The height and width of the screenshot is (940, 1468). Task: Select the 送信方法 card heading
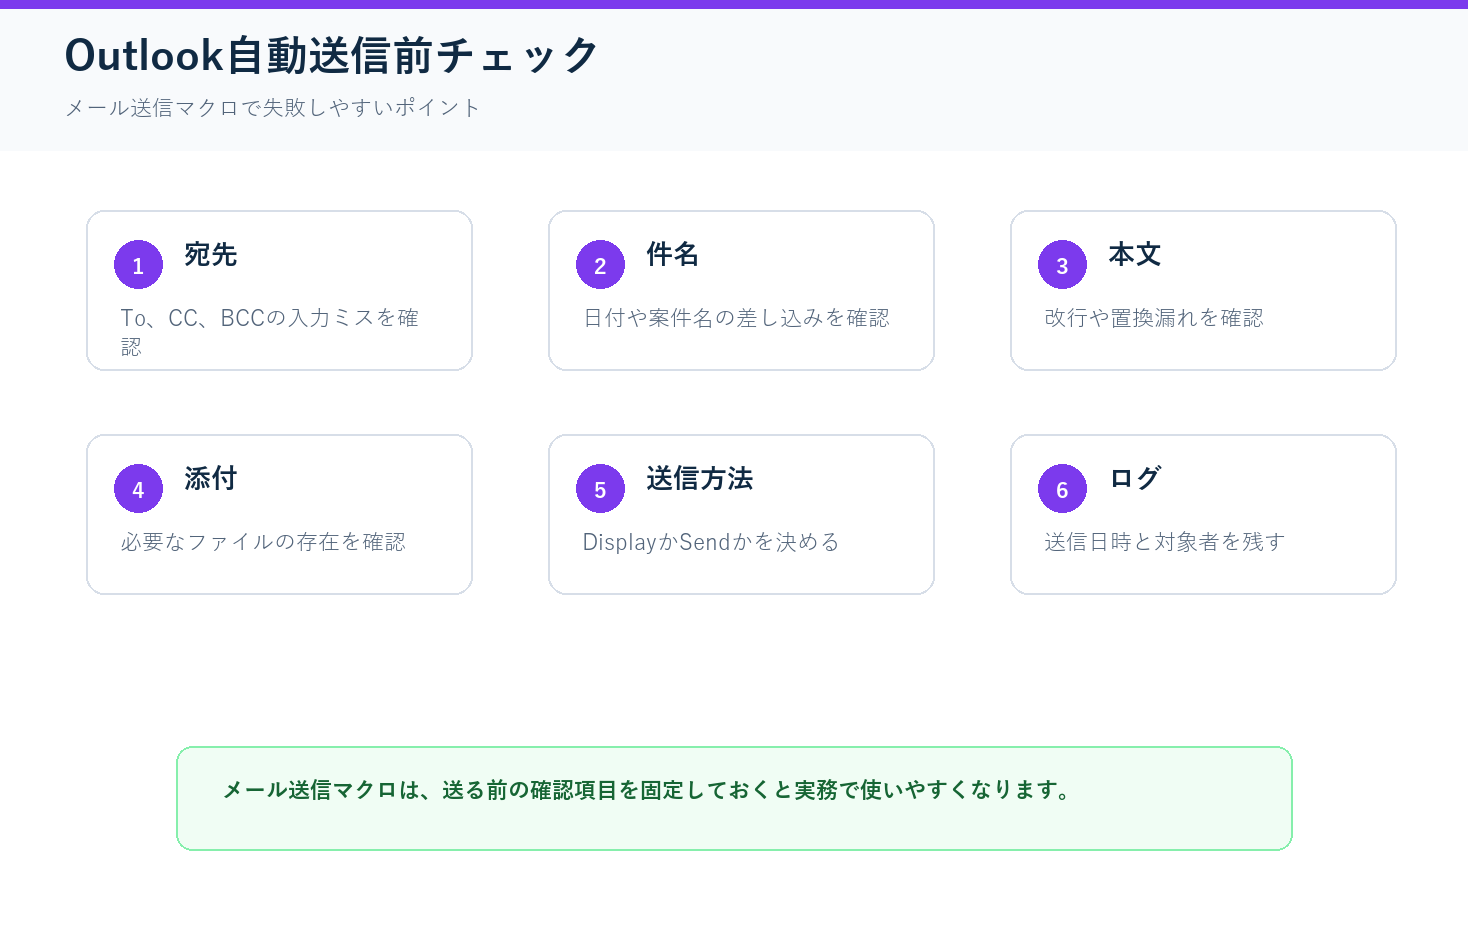[x=699, y=479]
